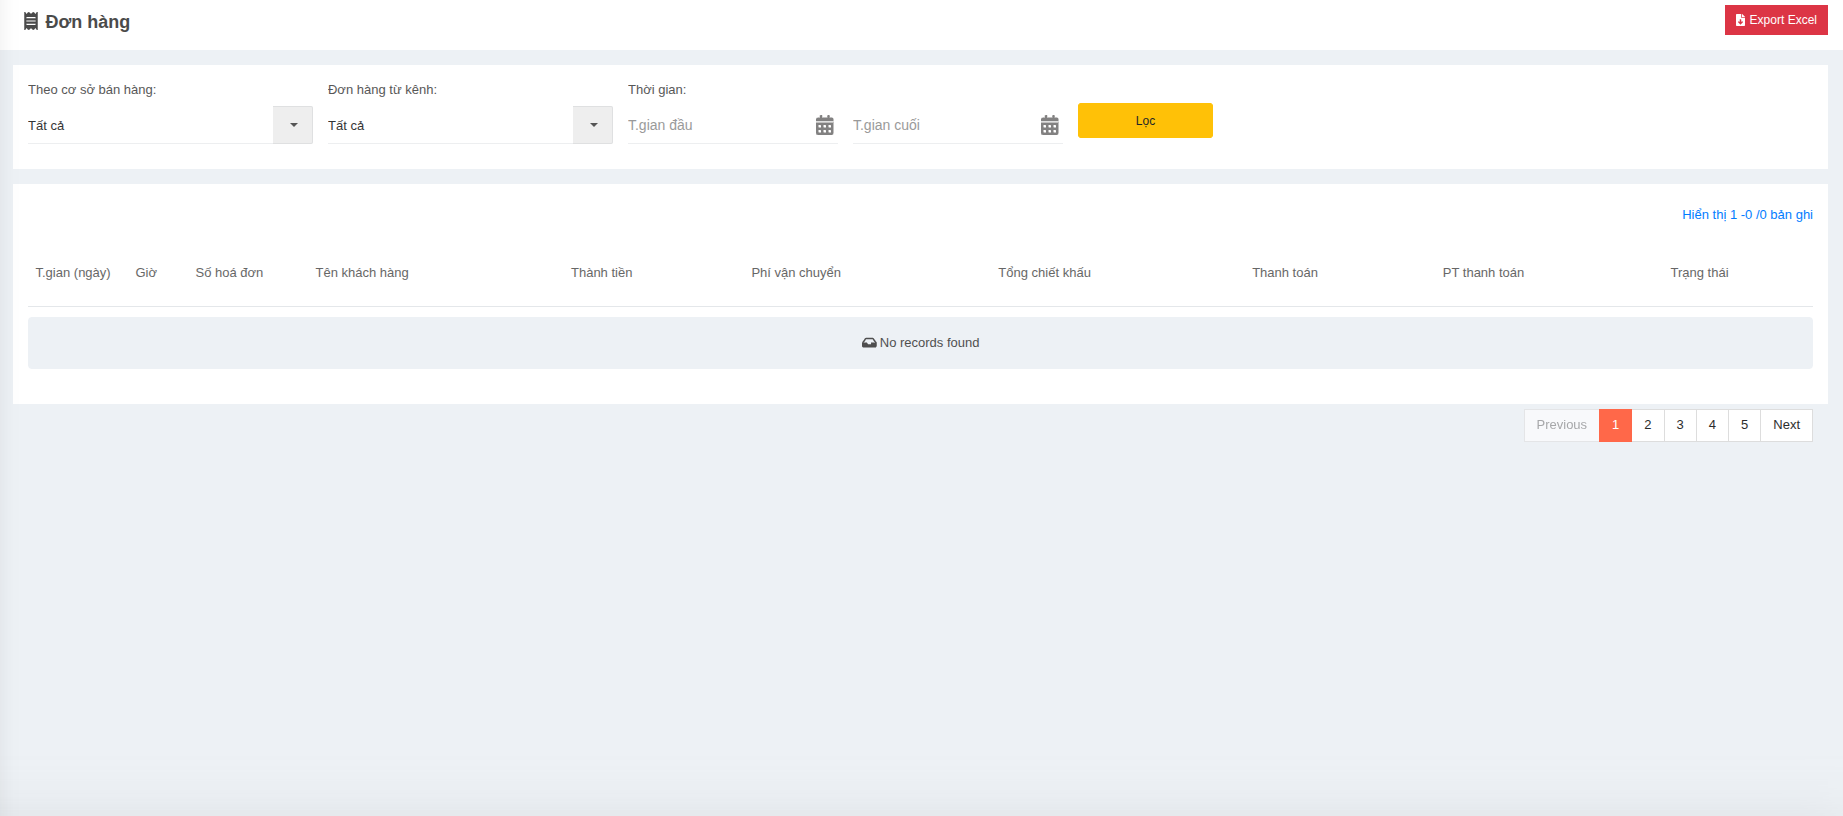Click the Export Excel button

(x=1775, y=20)
